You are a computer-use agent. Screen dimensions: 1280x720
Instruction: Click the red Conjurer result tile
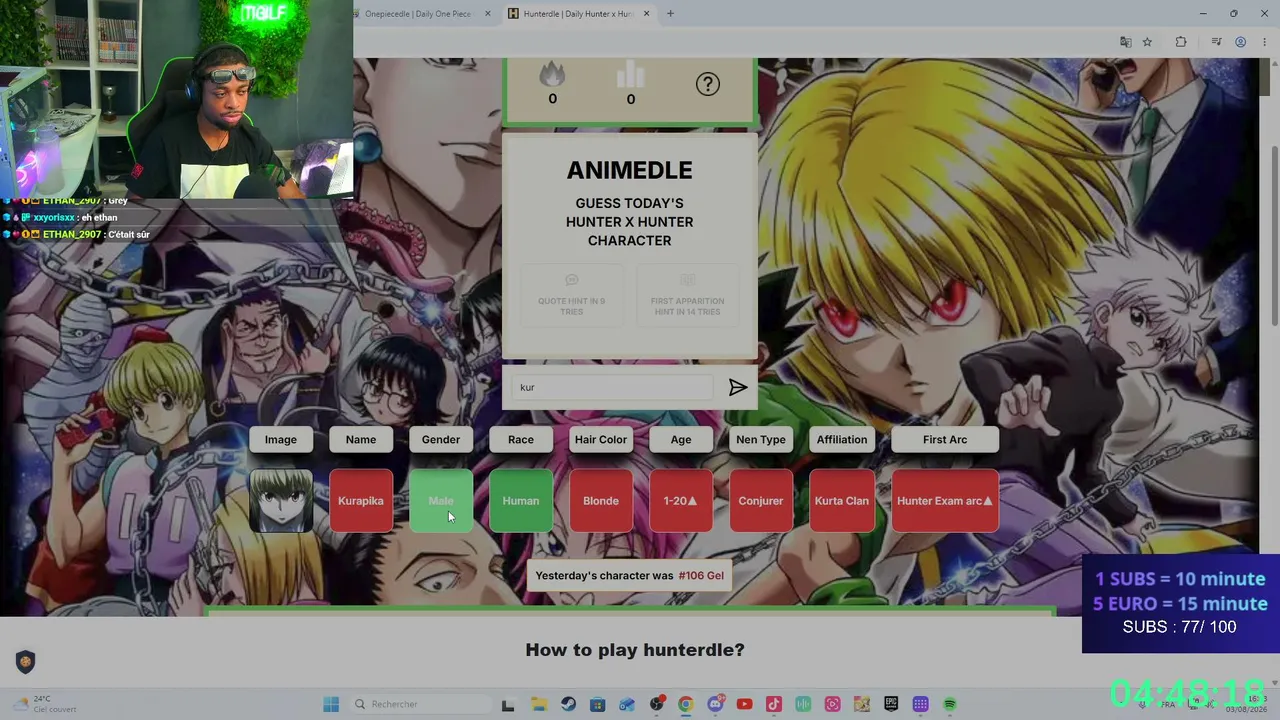tap(761, 501)
